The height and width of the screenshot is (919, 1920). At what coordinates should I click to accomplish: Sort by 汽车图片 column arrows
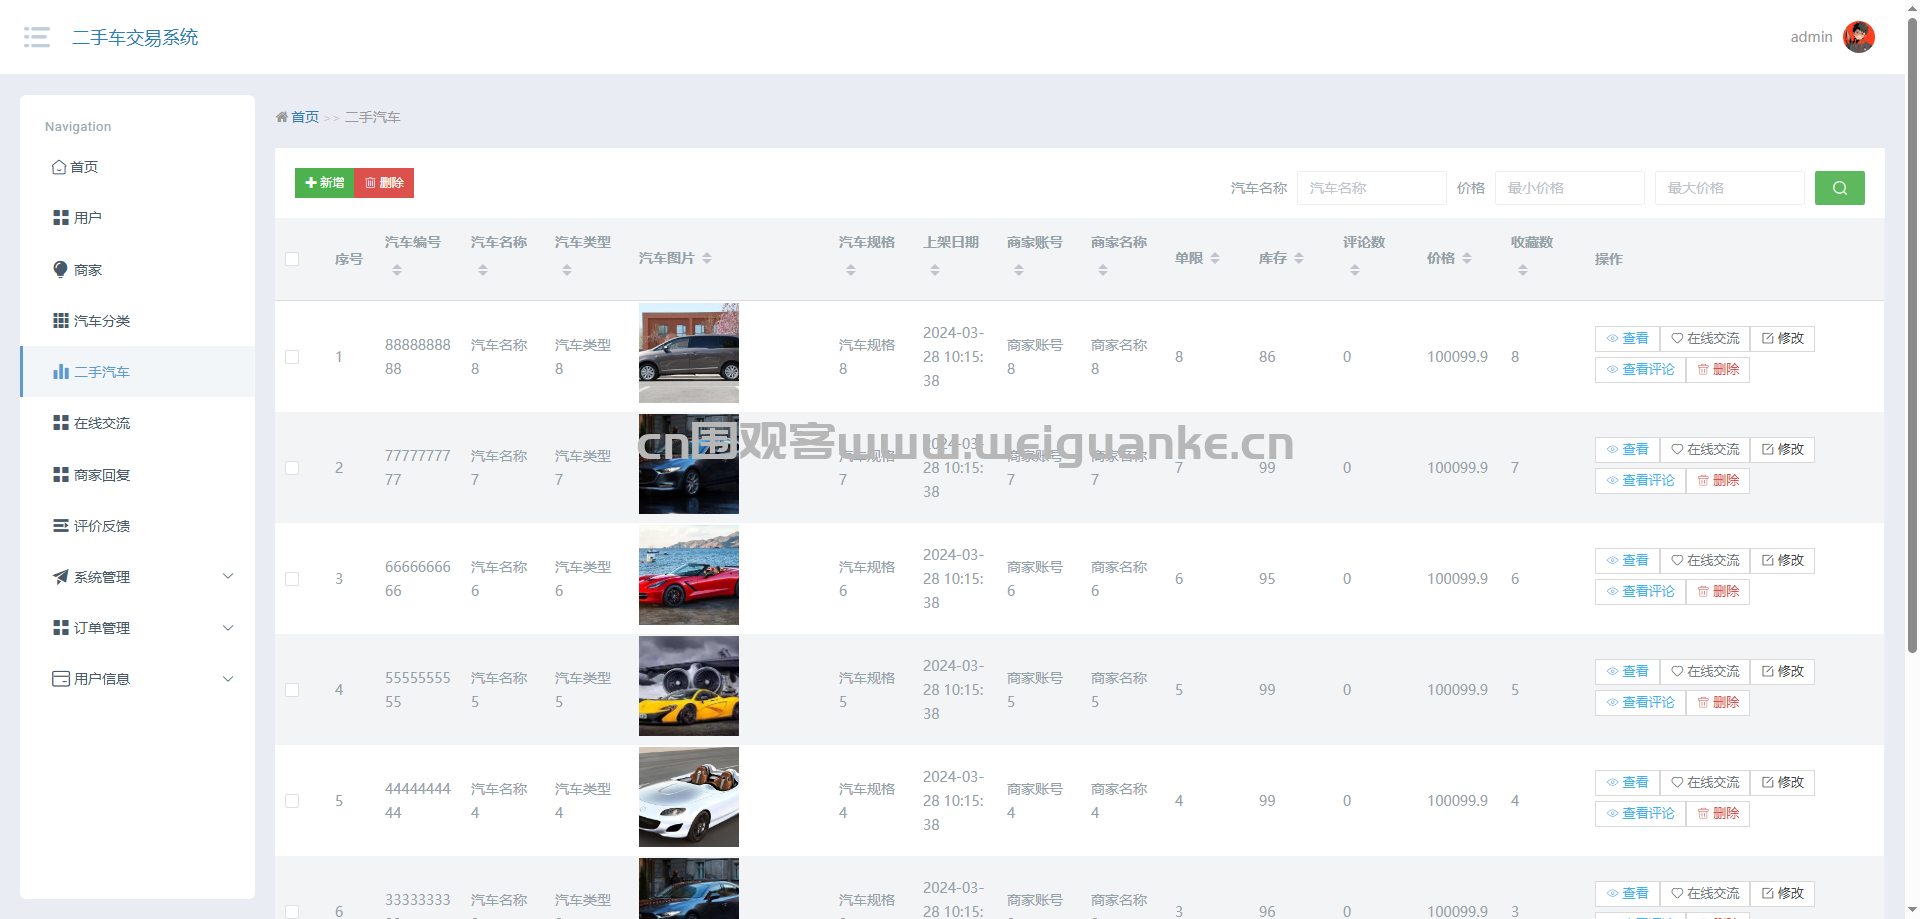tap(707, 258)
